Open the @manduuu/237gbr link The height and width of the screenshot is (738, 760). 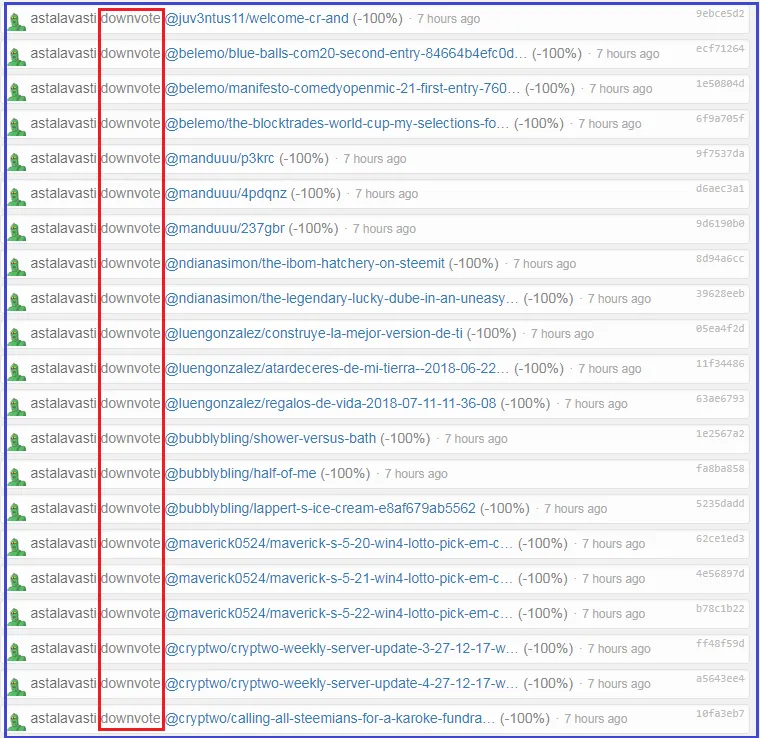click(225, 228)
